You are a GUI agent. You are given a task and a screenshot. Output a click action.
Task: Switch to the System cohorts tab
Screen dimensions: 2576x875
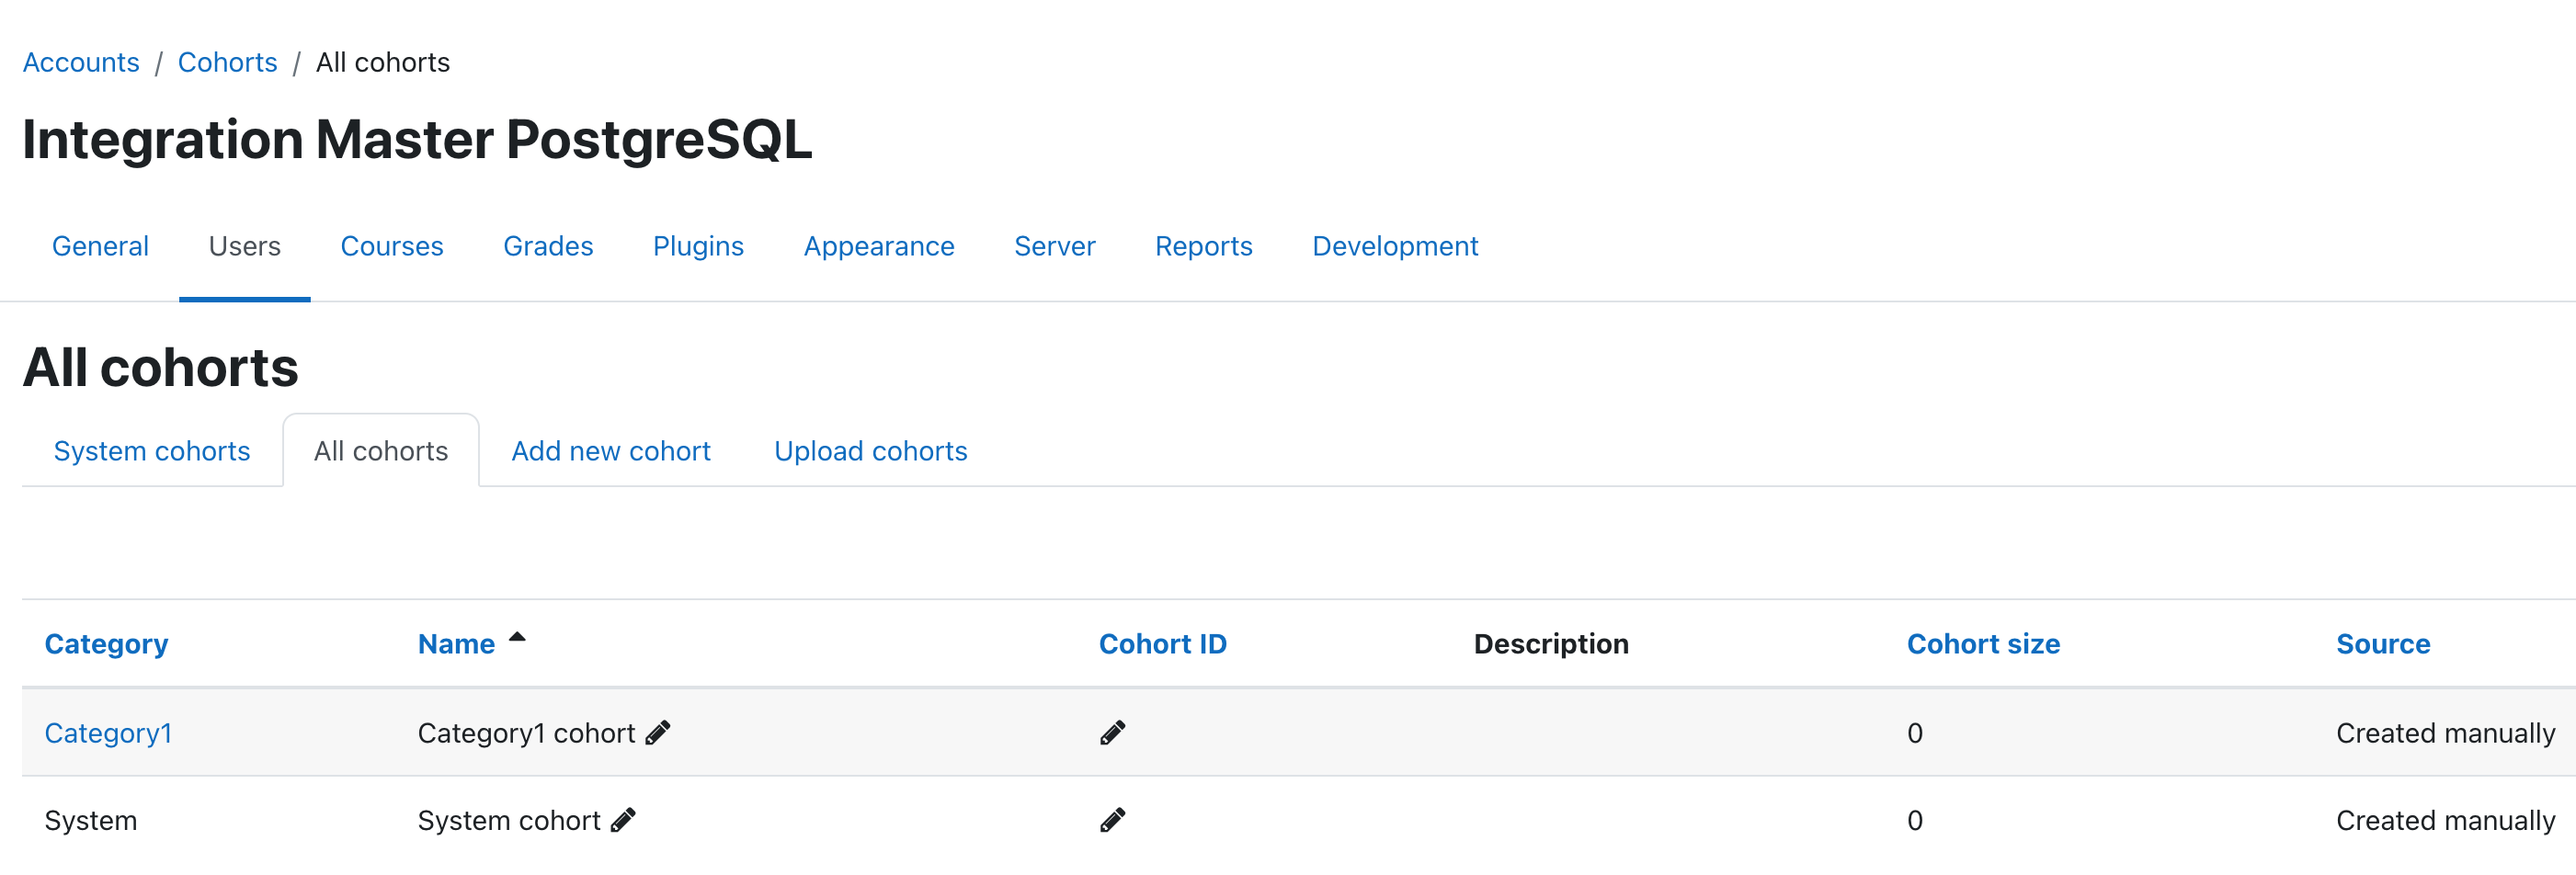tap(152, 451)
